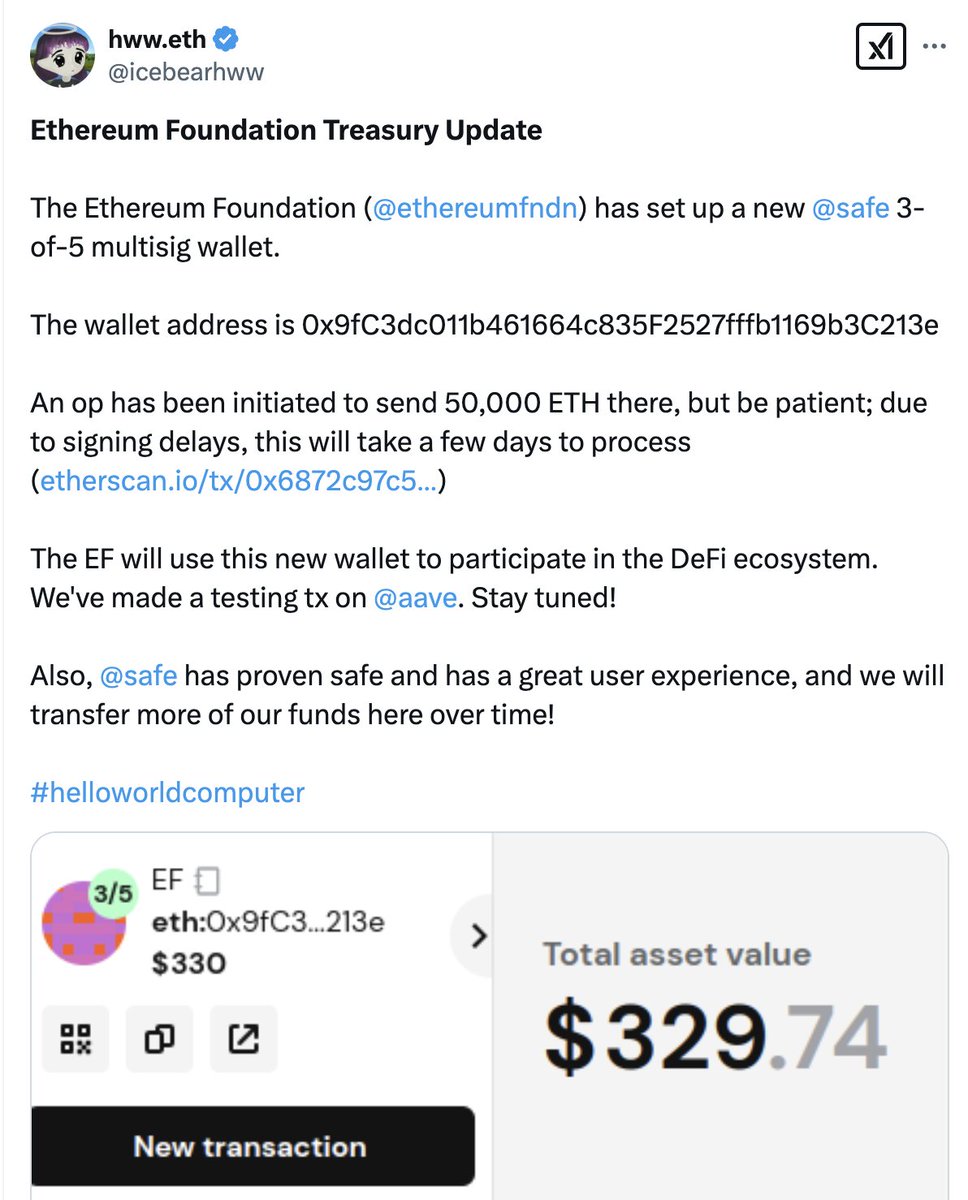Expand the Safe sidebar chevron arrow
968x1200 pixels.
(x=478, y=936)
